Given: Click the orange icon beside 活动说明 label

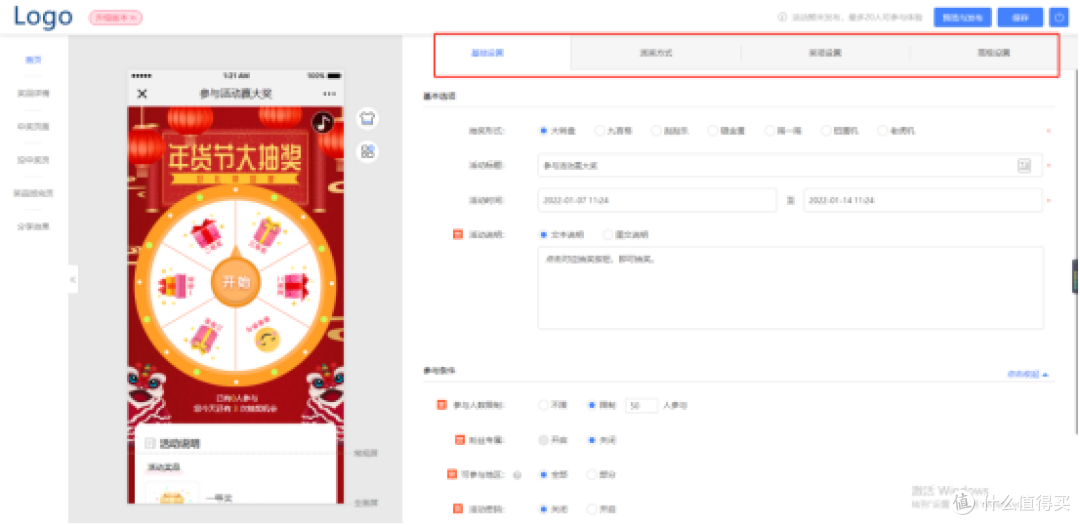Looking at the screenshot, I should 457,234.
